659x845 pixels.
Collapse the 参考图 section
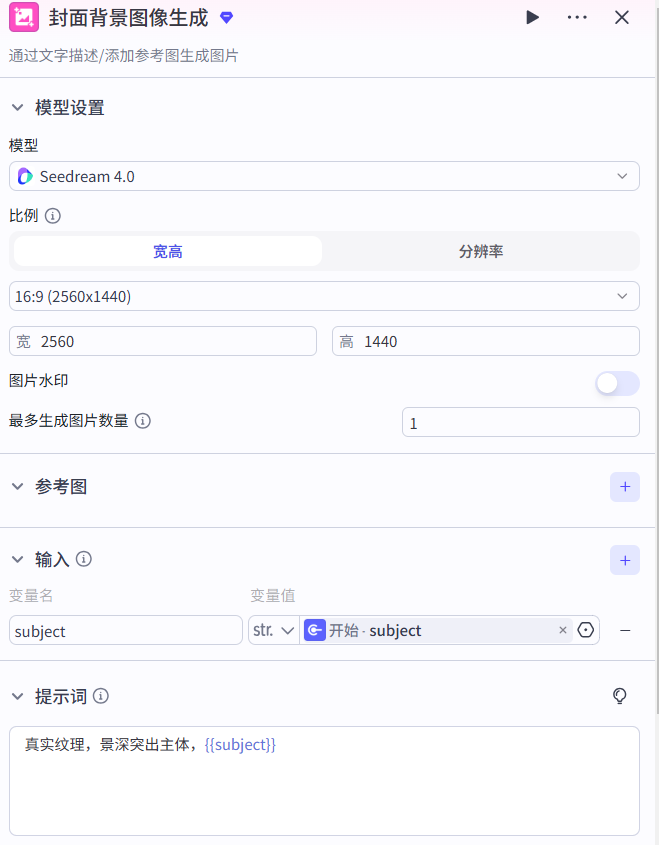point(17,487)
